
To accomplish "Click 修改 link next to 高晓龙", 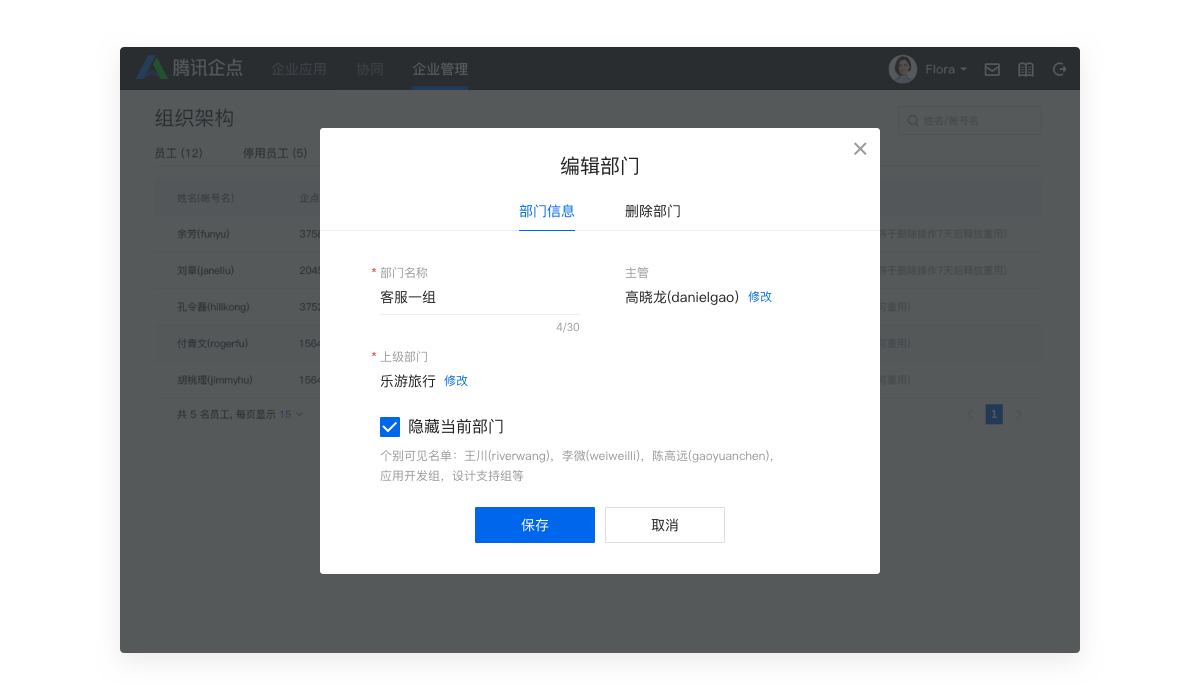I will point(760,297).
